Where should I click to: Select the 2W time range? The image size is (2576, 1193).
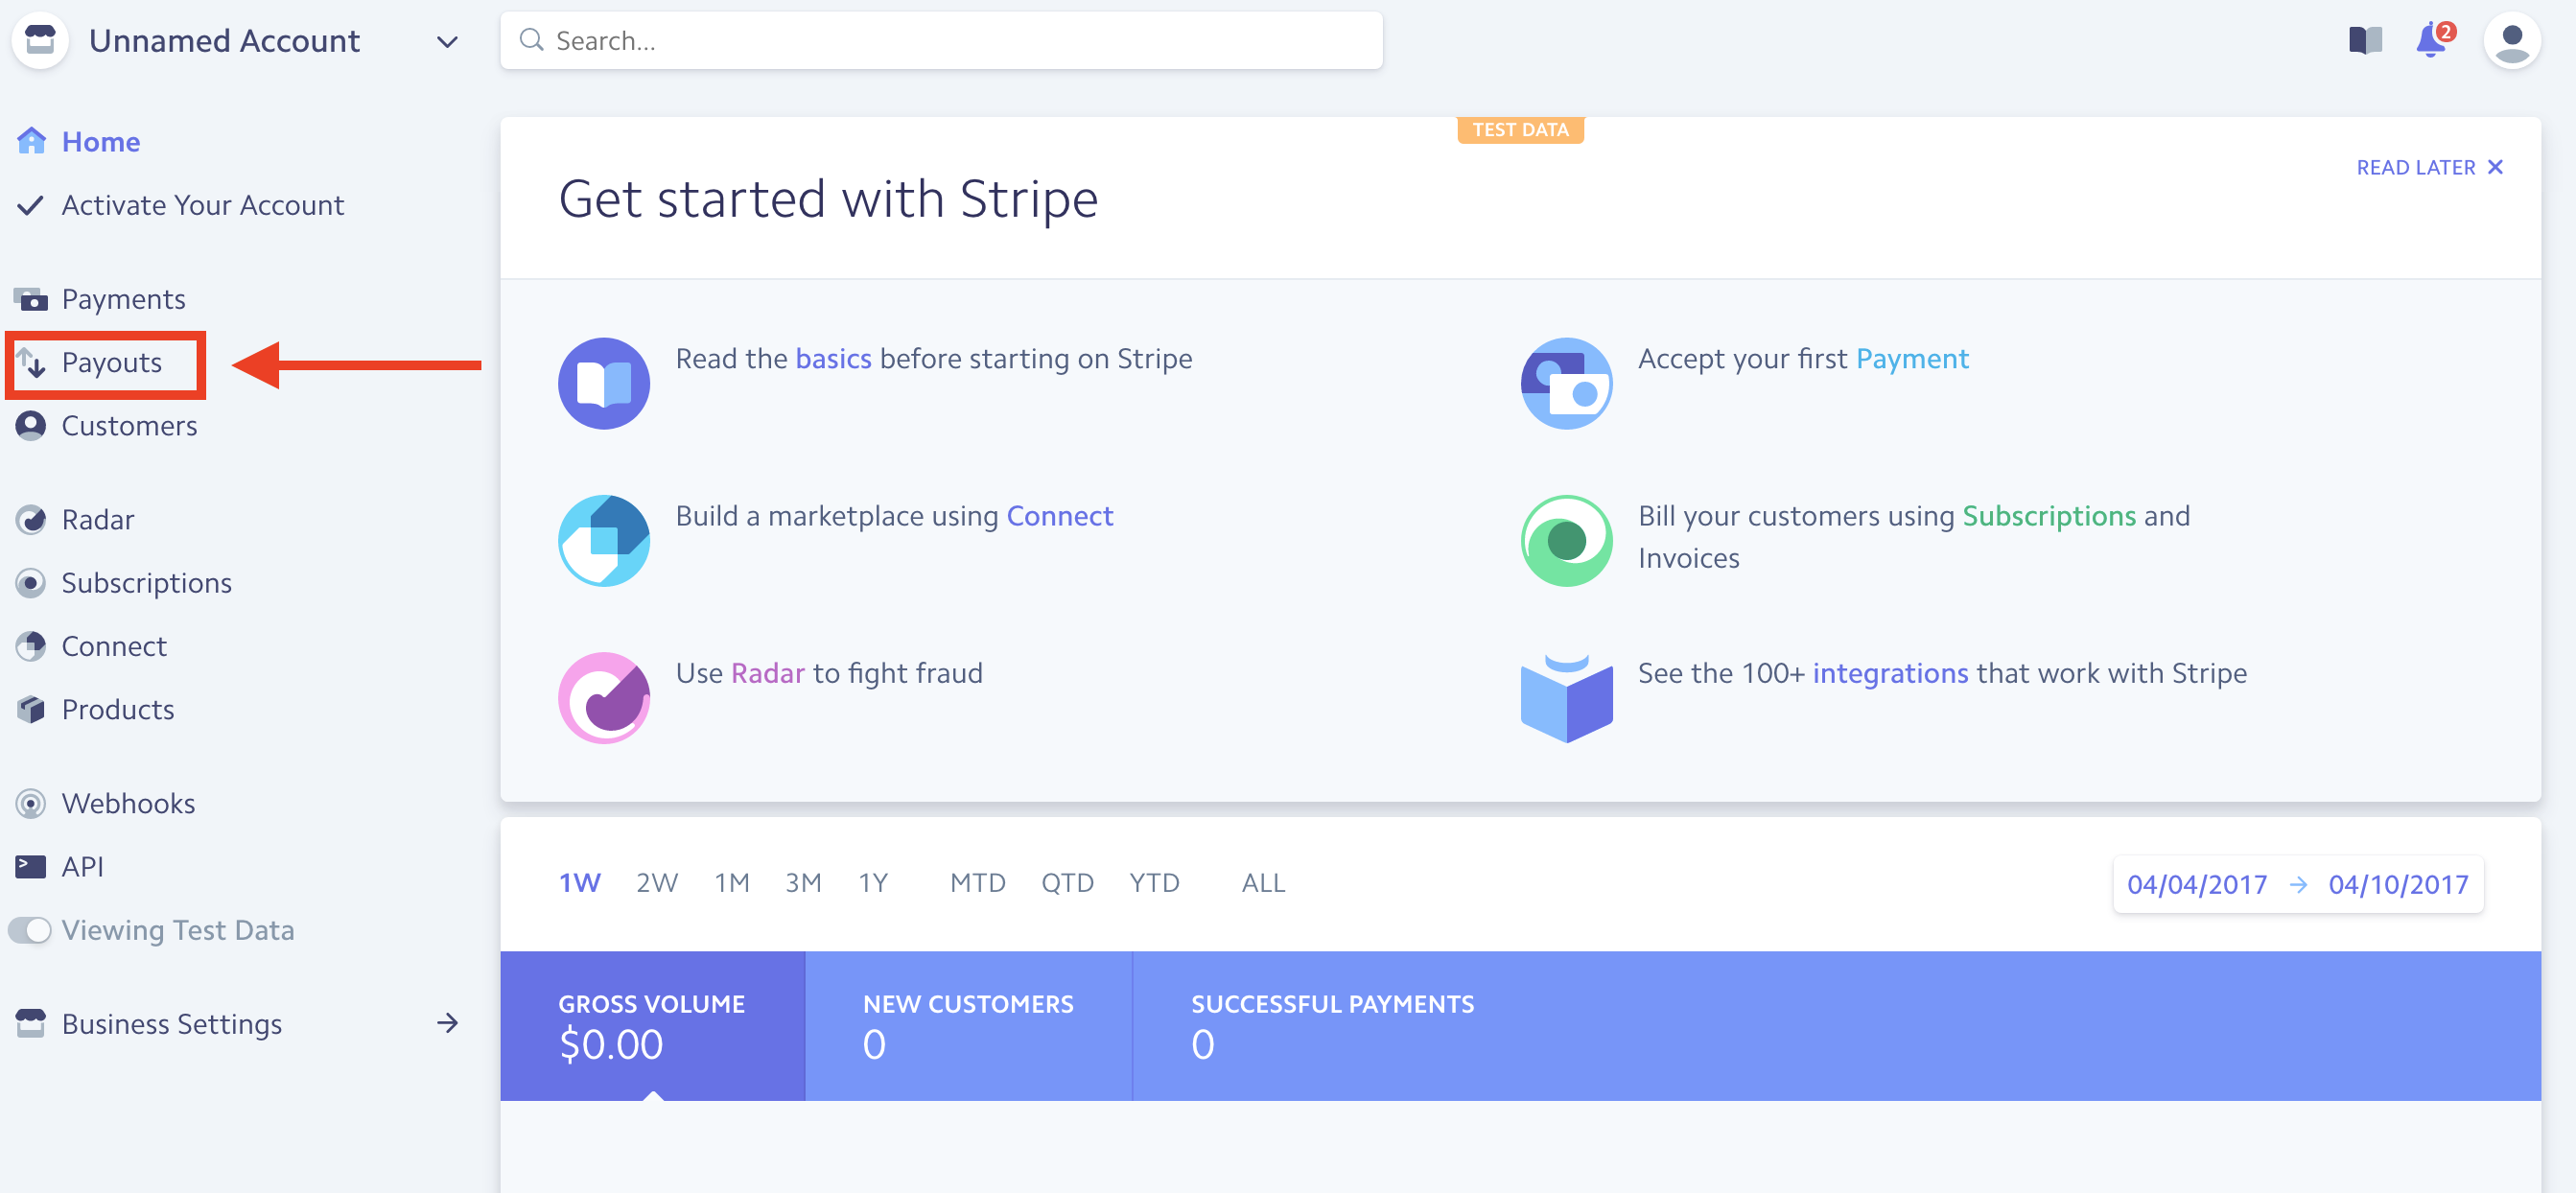point(656,883)
